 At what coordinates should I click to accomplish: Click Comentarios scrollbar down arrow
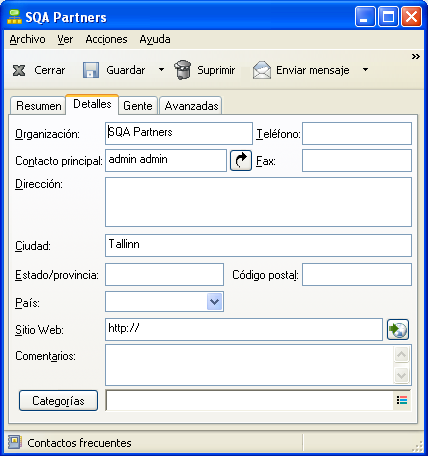pyautogui.click(x=401, y=375)
